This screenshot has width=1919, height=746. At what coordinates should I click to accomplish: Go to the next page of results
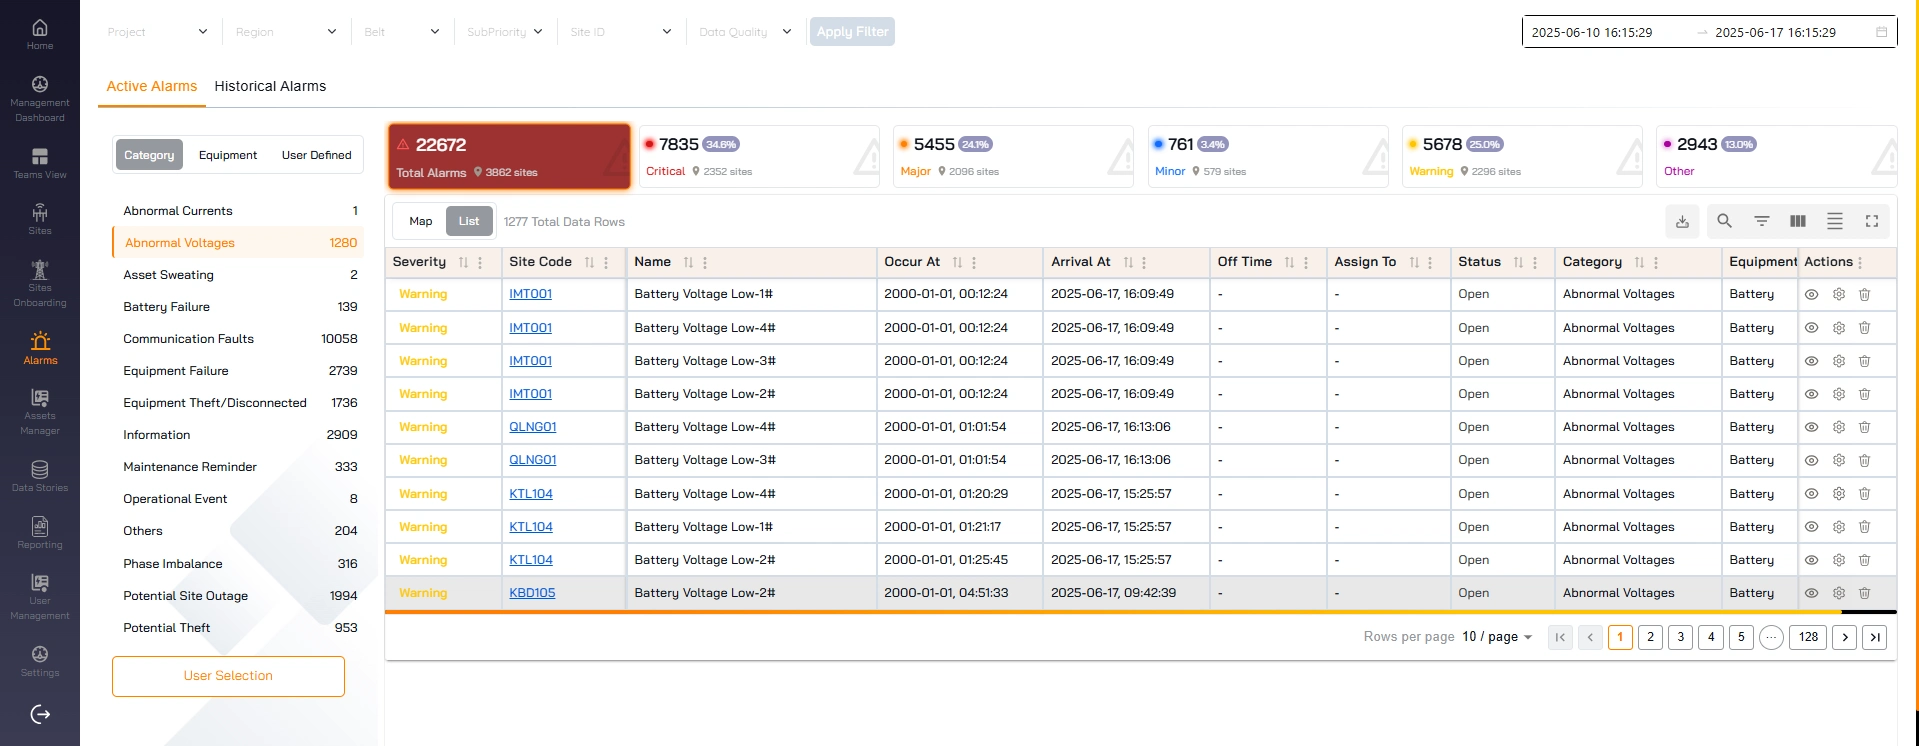click(1845, 637)
